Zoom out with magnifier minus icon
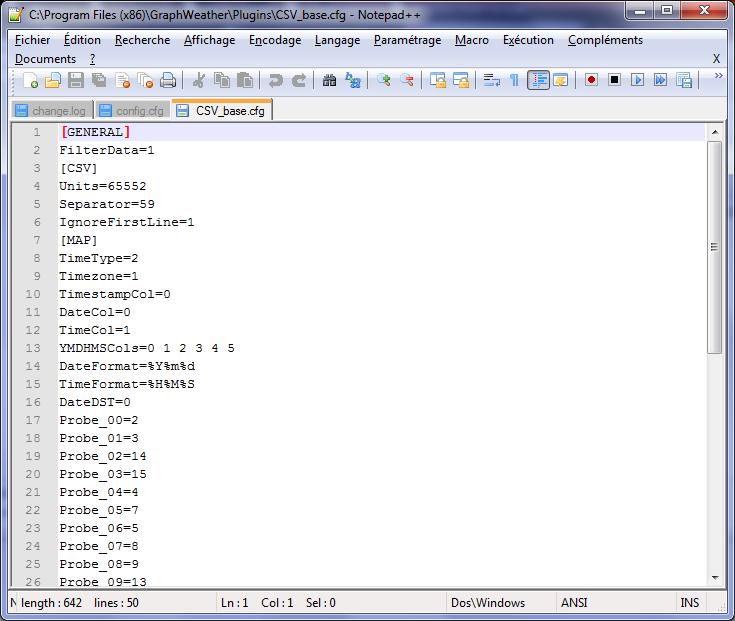Screen dimensions: 735x621 click(406, 80)
